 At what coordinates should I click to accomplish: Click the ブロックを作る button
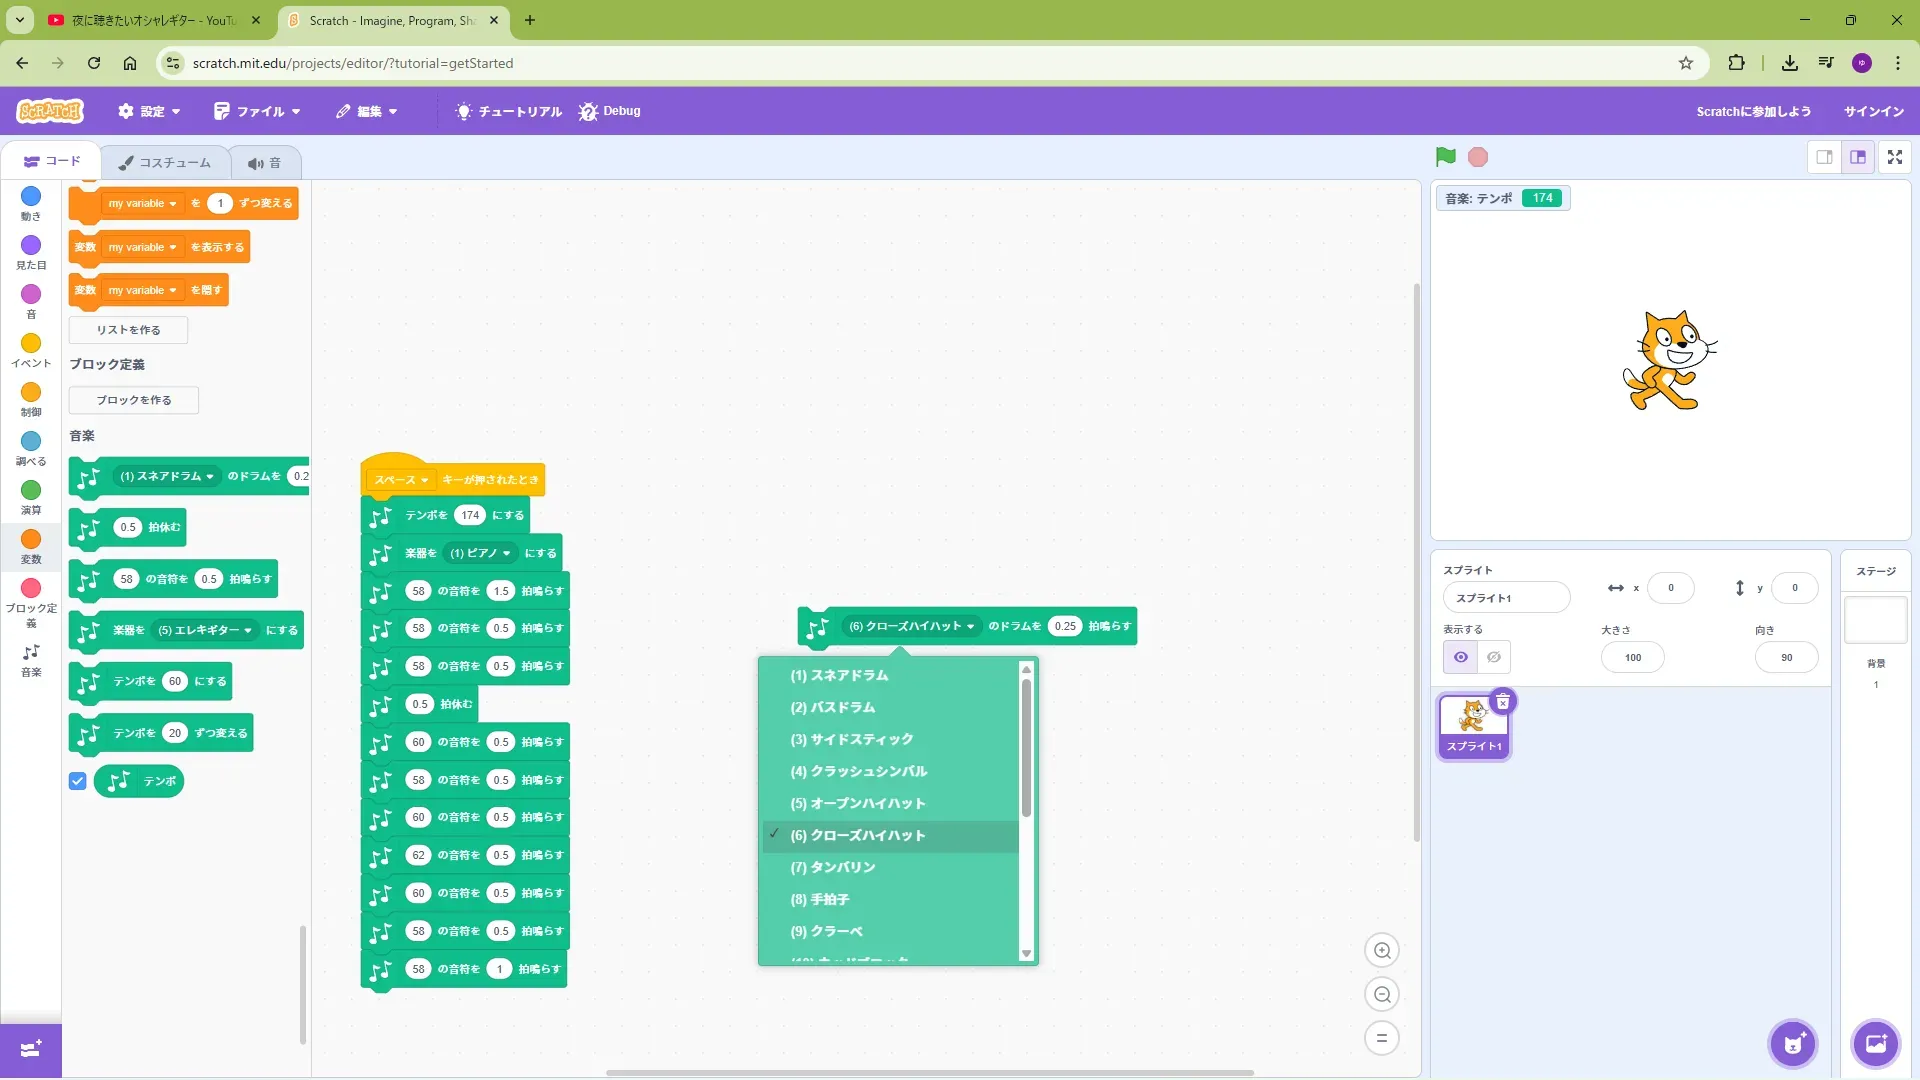click(134, 400)
